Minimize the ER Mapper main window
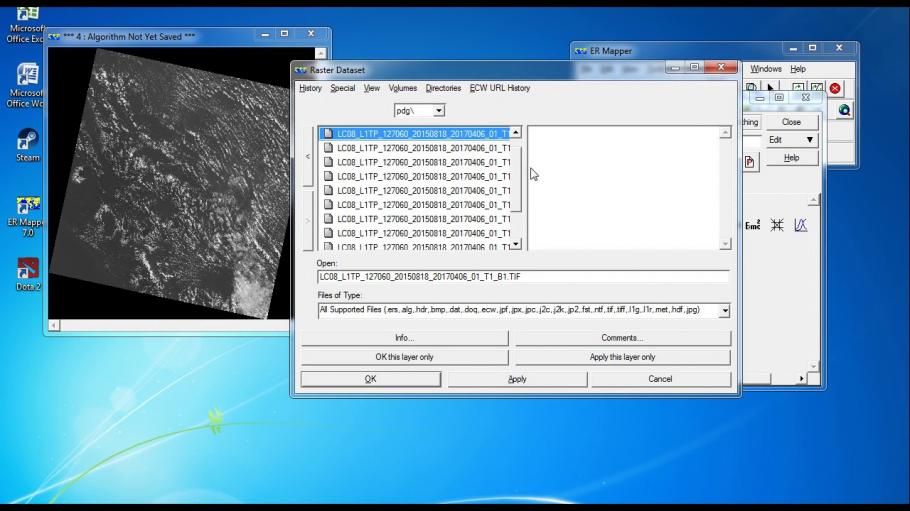The width and height of the screenshot is (910, 511). (793, 49)
